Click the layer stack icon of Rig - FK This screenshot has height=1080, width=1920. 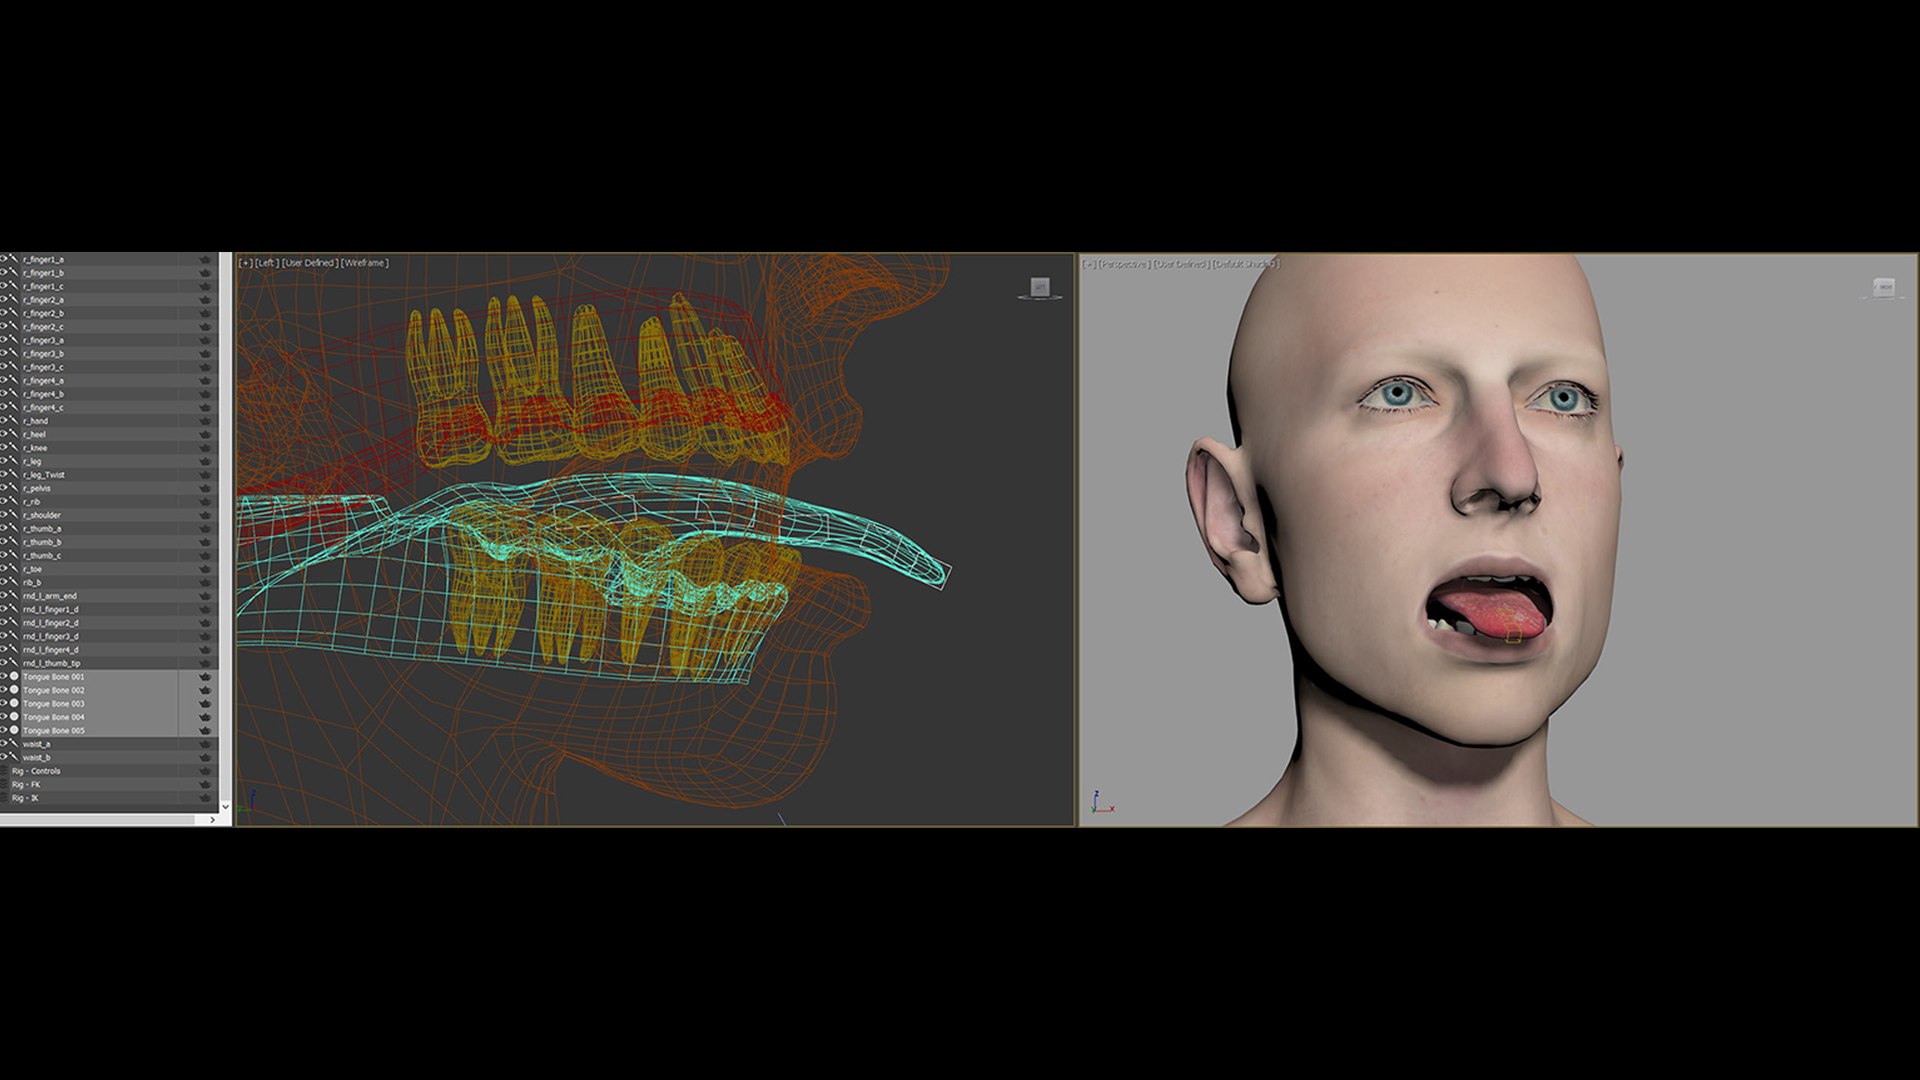[4, 784]
